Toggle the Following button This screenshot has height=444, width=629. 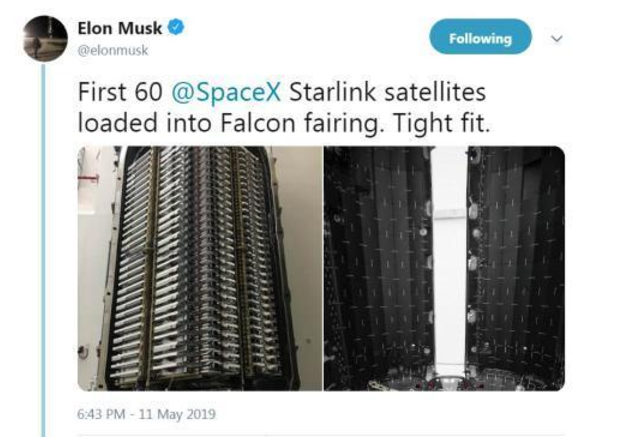pyautogui.click(x=480, y=38)
